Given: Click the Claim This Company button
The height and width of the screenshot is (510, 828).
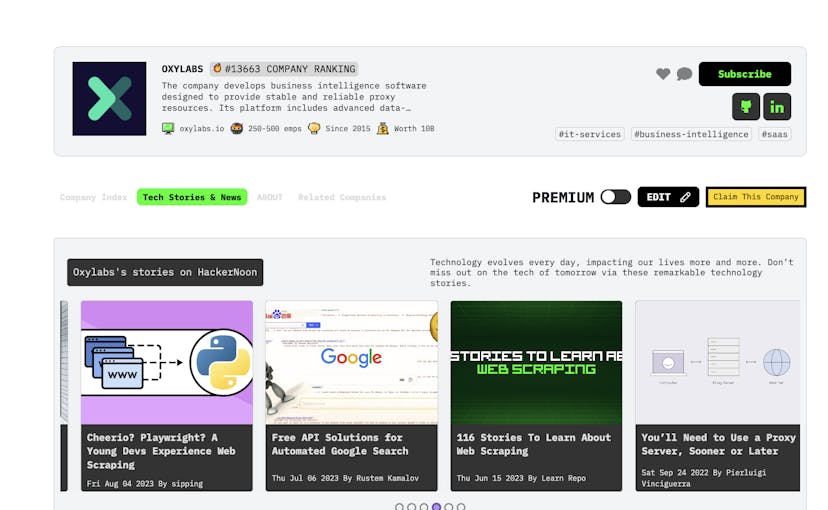Looking at the screenshot, I should (x=756, y=197).
